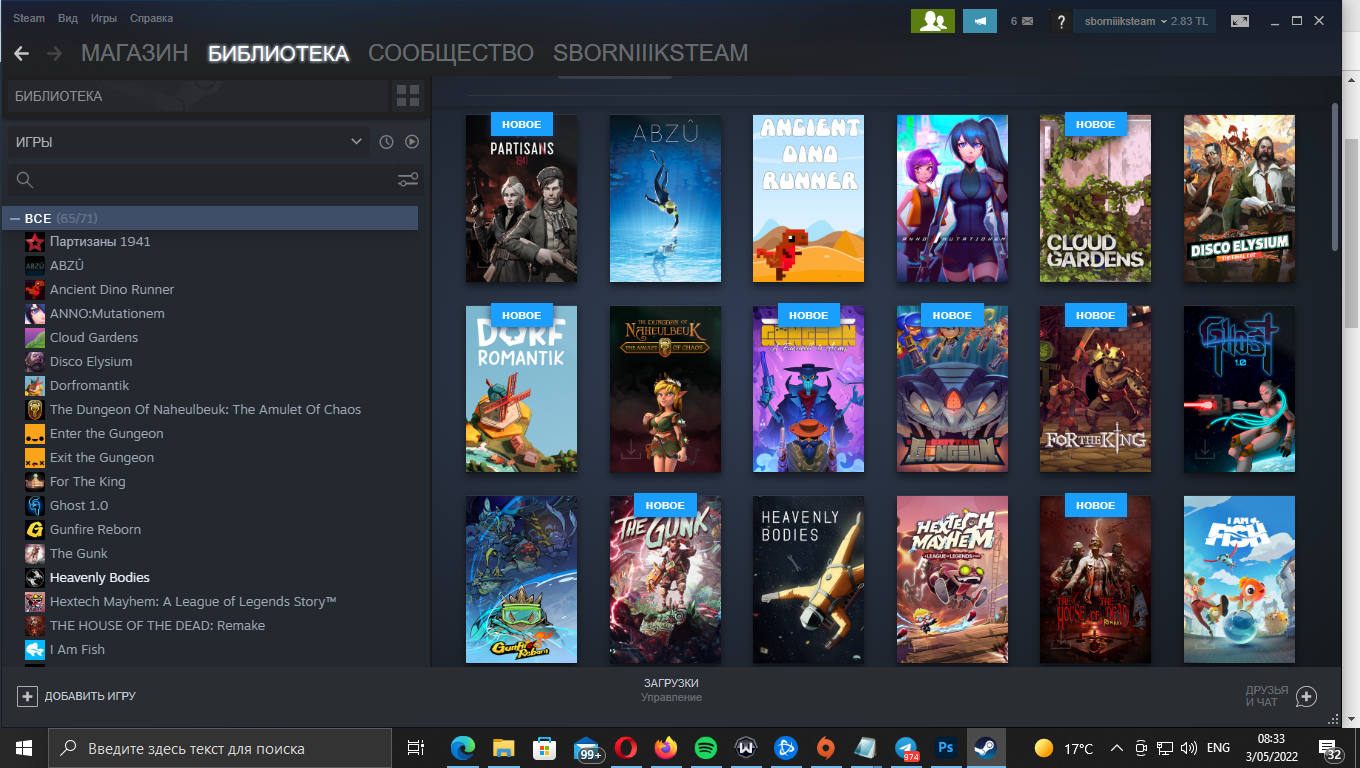Switch to the МАГАЗИН tab
The image size is (1360, 768).
134,53
